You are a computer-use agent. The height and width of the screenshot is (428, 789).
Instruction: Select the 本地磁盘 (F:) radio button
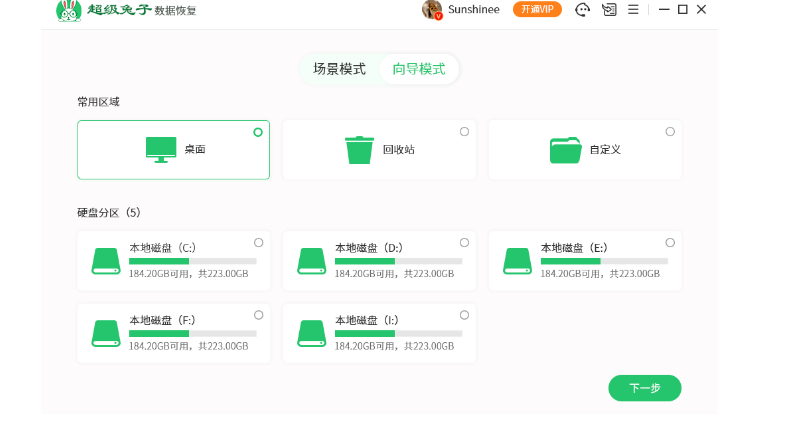[258, 315]
